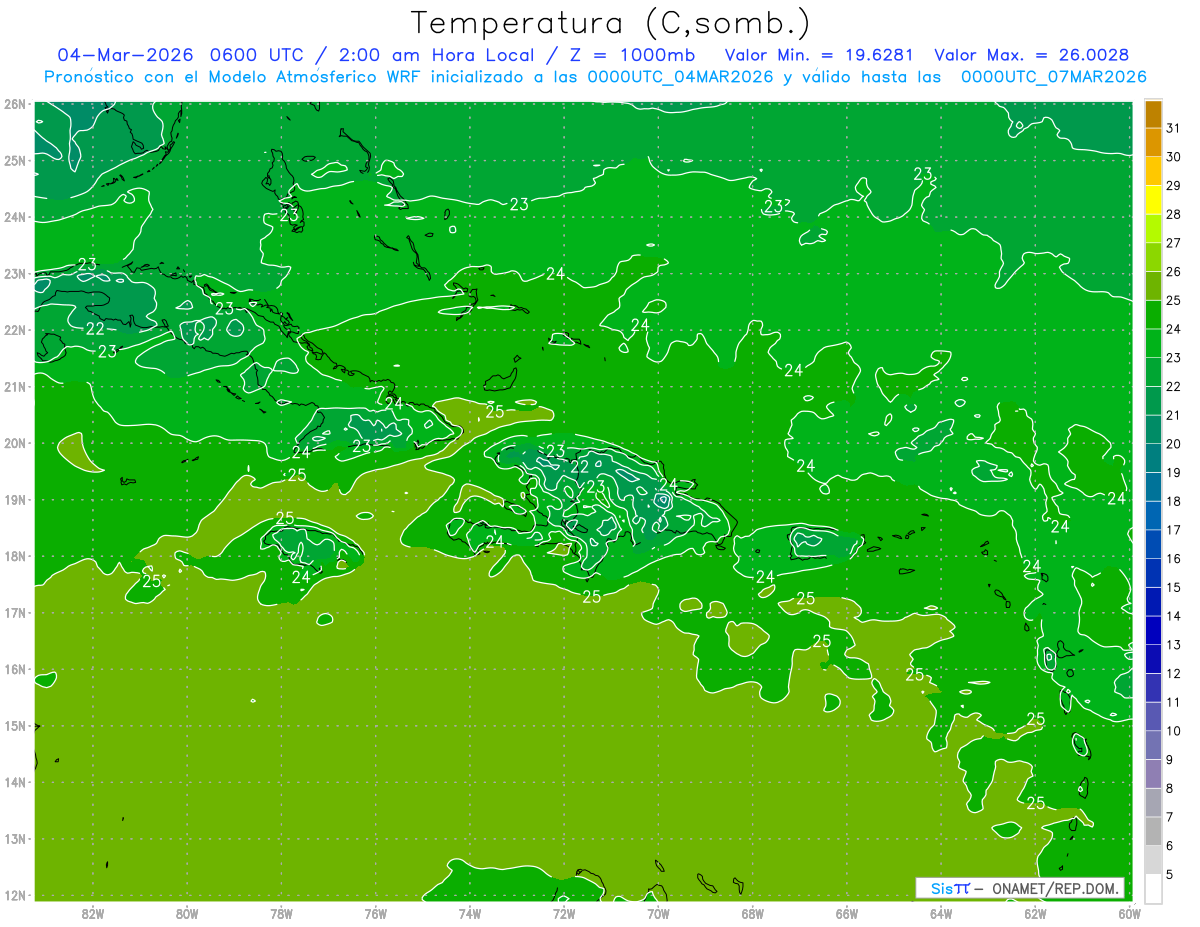Click the 'Temperatura (C,somb.)' chart title
The height and width of the screenshot is (927, 1200).
pos(611,23)
